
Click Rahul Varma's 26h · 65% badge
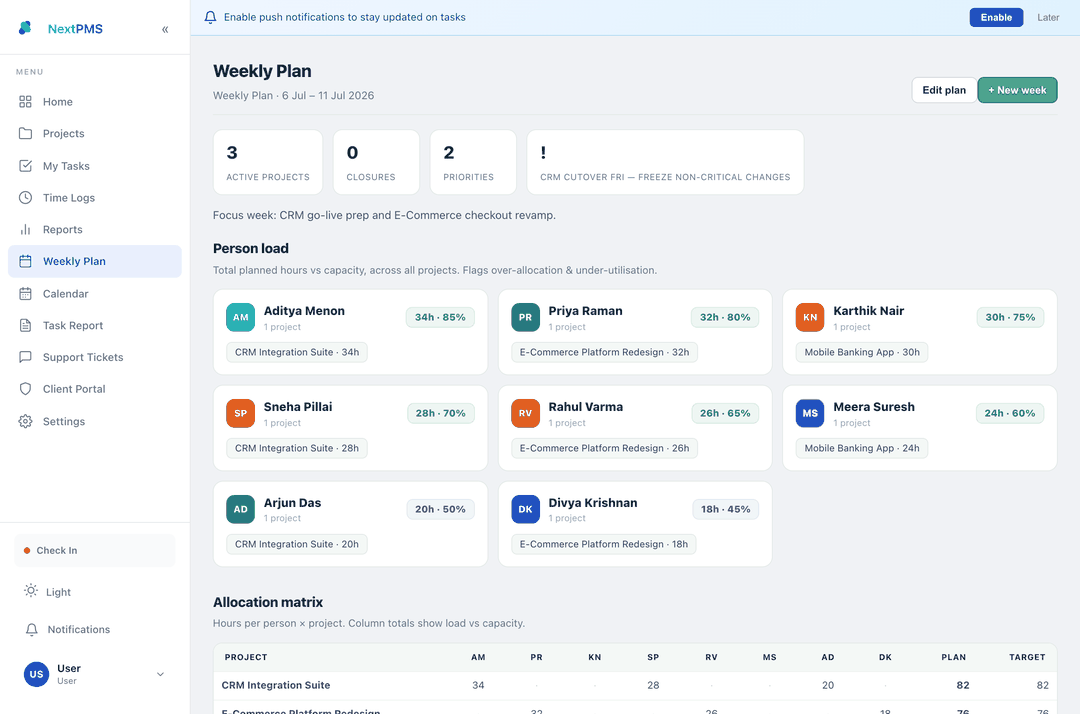pos(725,413)
